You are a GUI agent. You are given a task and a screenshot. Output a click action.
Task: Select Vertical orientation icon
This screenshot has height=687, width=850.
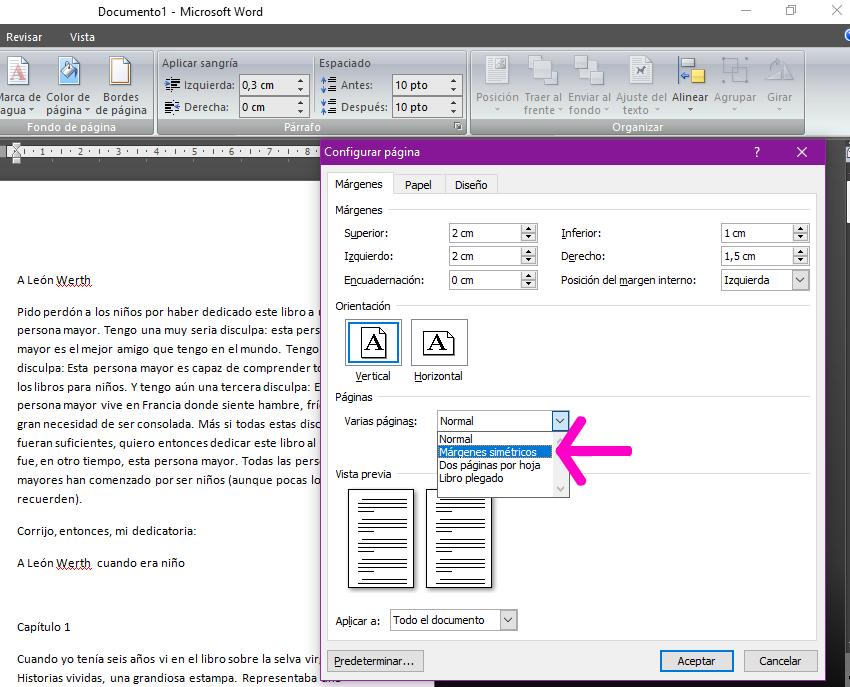tap(373, 345)
